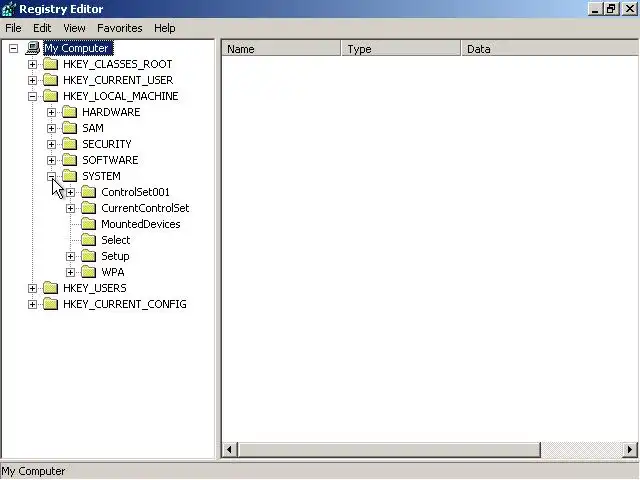Expand the HKEY_CURRENT_USER node
The width and height of the screenshot is (640, 480).
point(32,80)
